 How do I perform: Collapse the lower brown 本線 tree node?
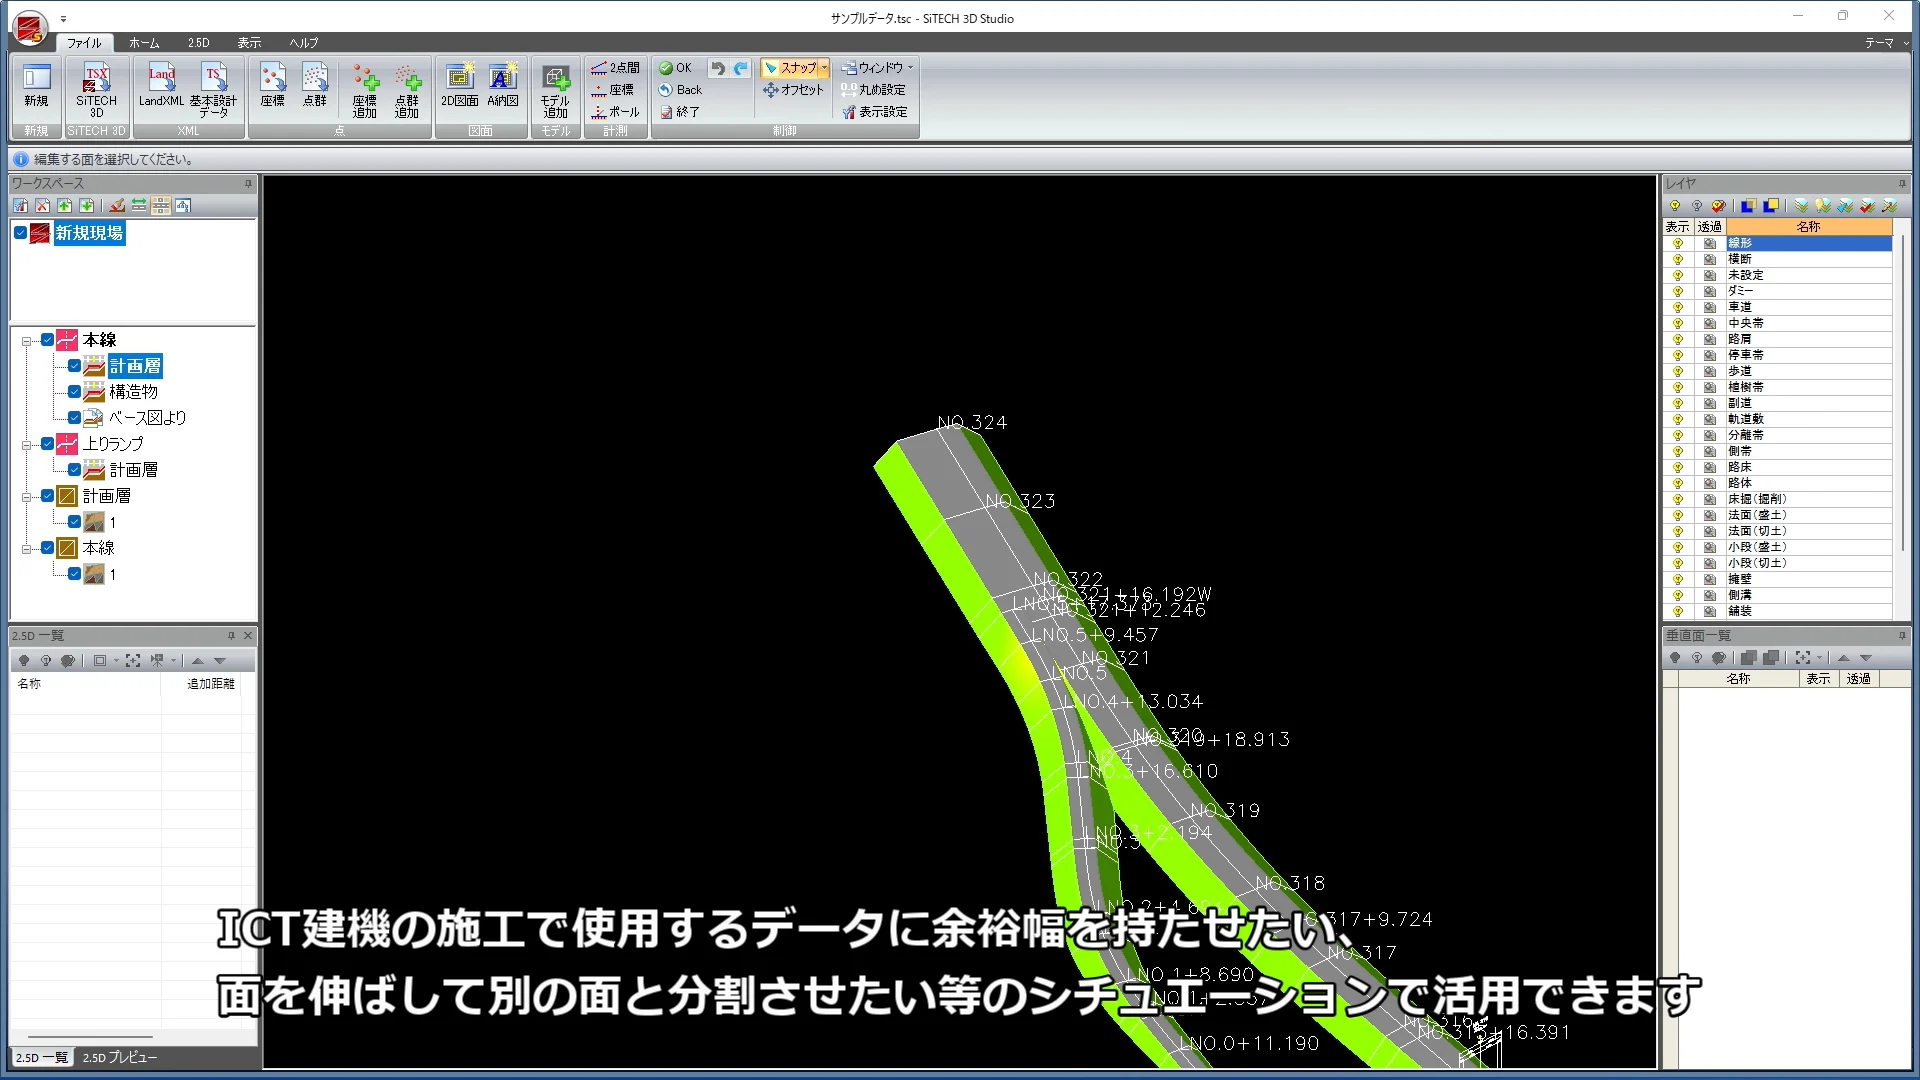(26, 549)
